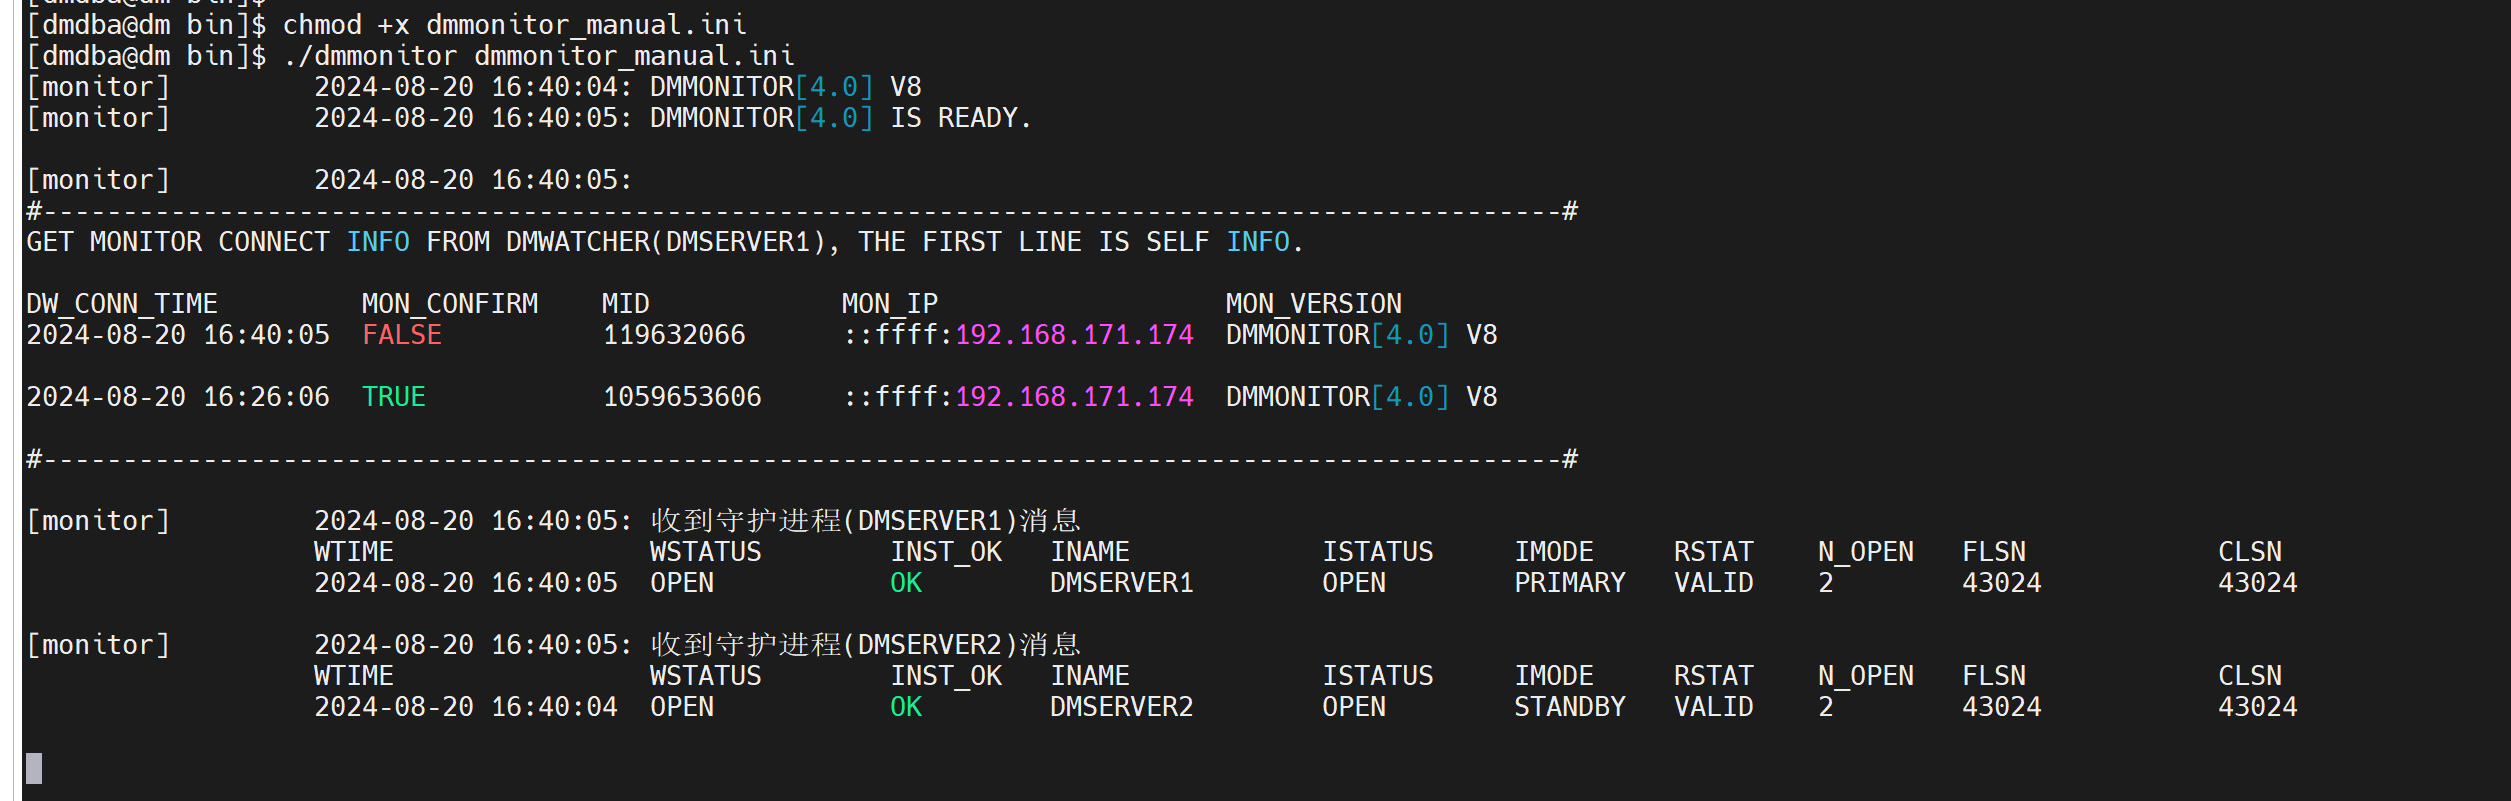
Task: Click the CLSN value 43024 for DMSERVER2
Action: point(2258,707)
